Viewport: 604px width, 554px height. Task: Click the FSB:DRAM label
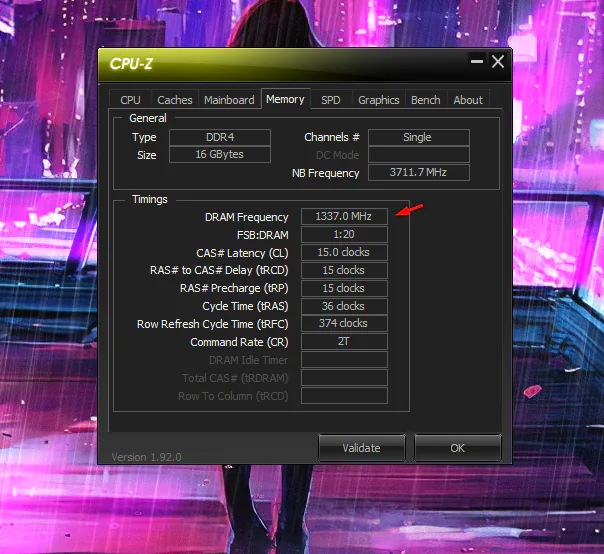[263, 235]
